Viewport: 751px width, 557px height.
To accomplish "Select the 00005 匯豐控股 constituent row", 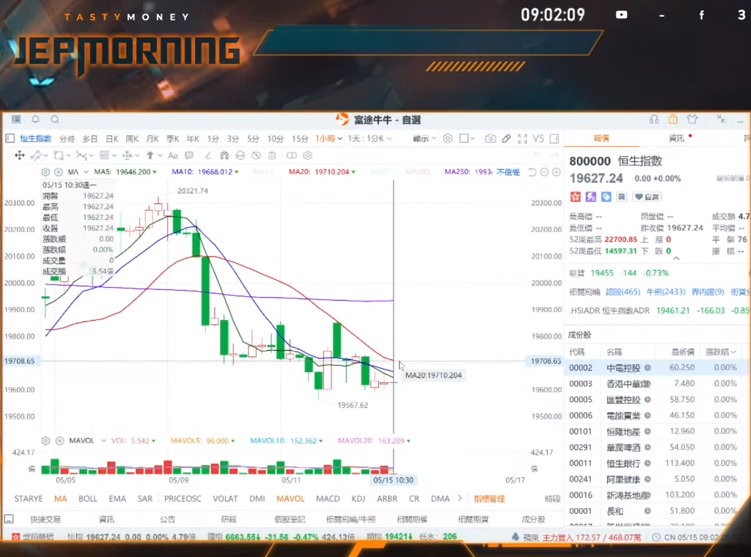I will (656, 399).
